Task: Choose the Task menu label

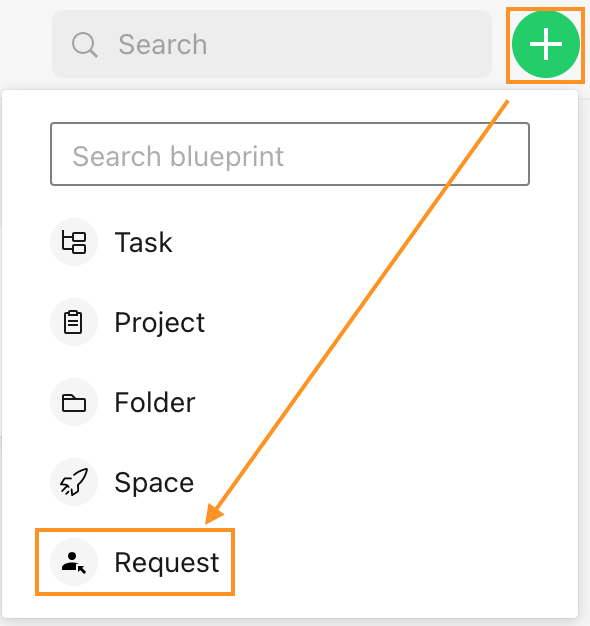Action: [x=143, y=242]
